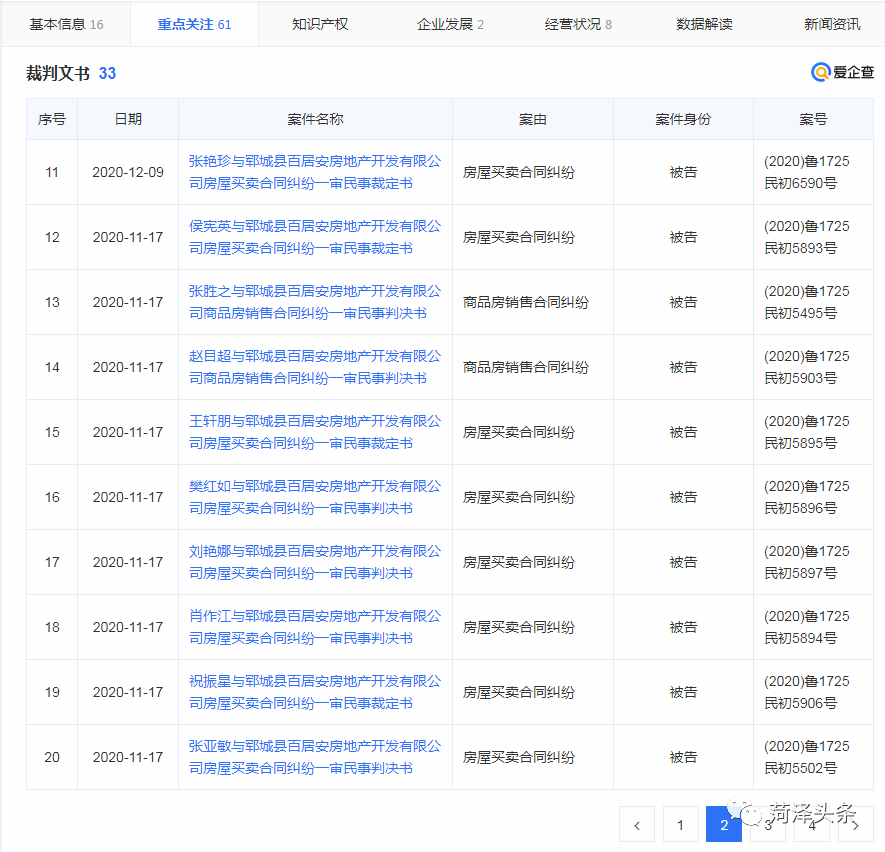Open the 基本信息 tab
Image resolution: width=885 pixels, height=852 pixels.
[66, 24]
